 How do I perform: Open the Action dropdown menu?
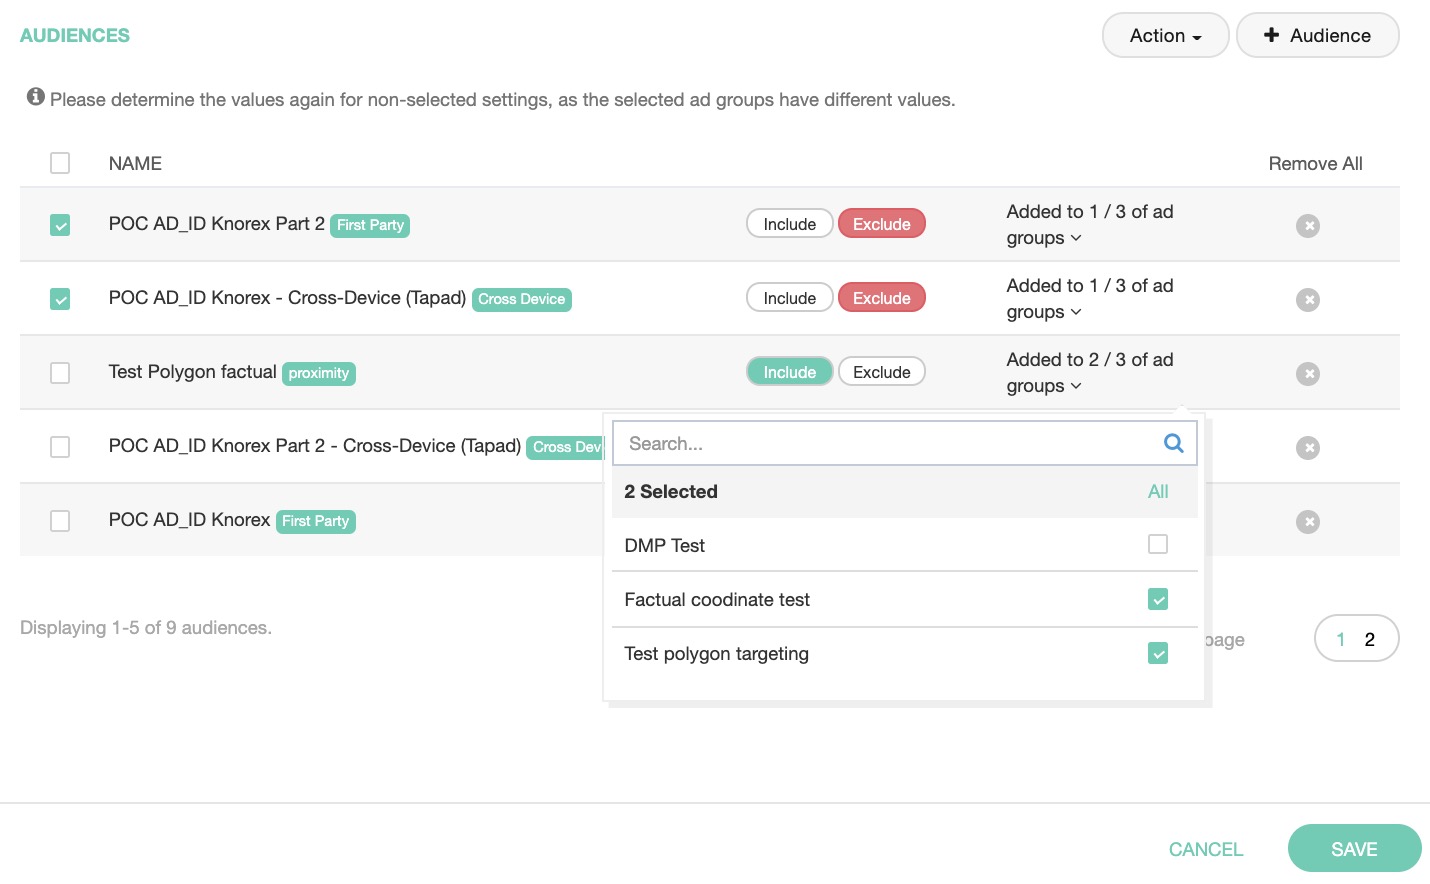(x=1165, y=35)
